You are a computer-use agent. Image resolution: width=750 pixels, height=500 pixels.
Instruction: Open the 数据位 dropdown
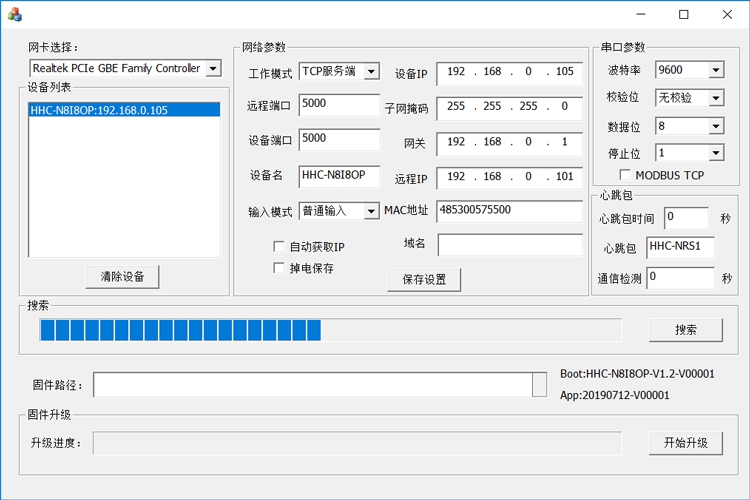click(715, 127)
